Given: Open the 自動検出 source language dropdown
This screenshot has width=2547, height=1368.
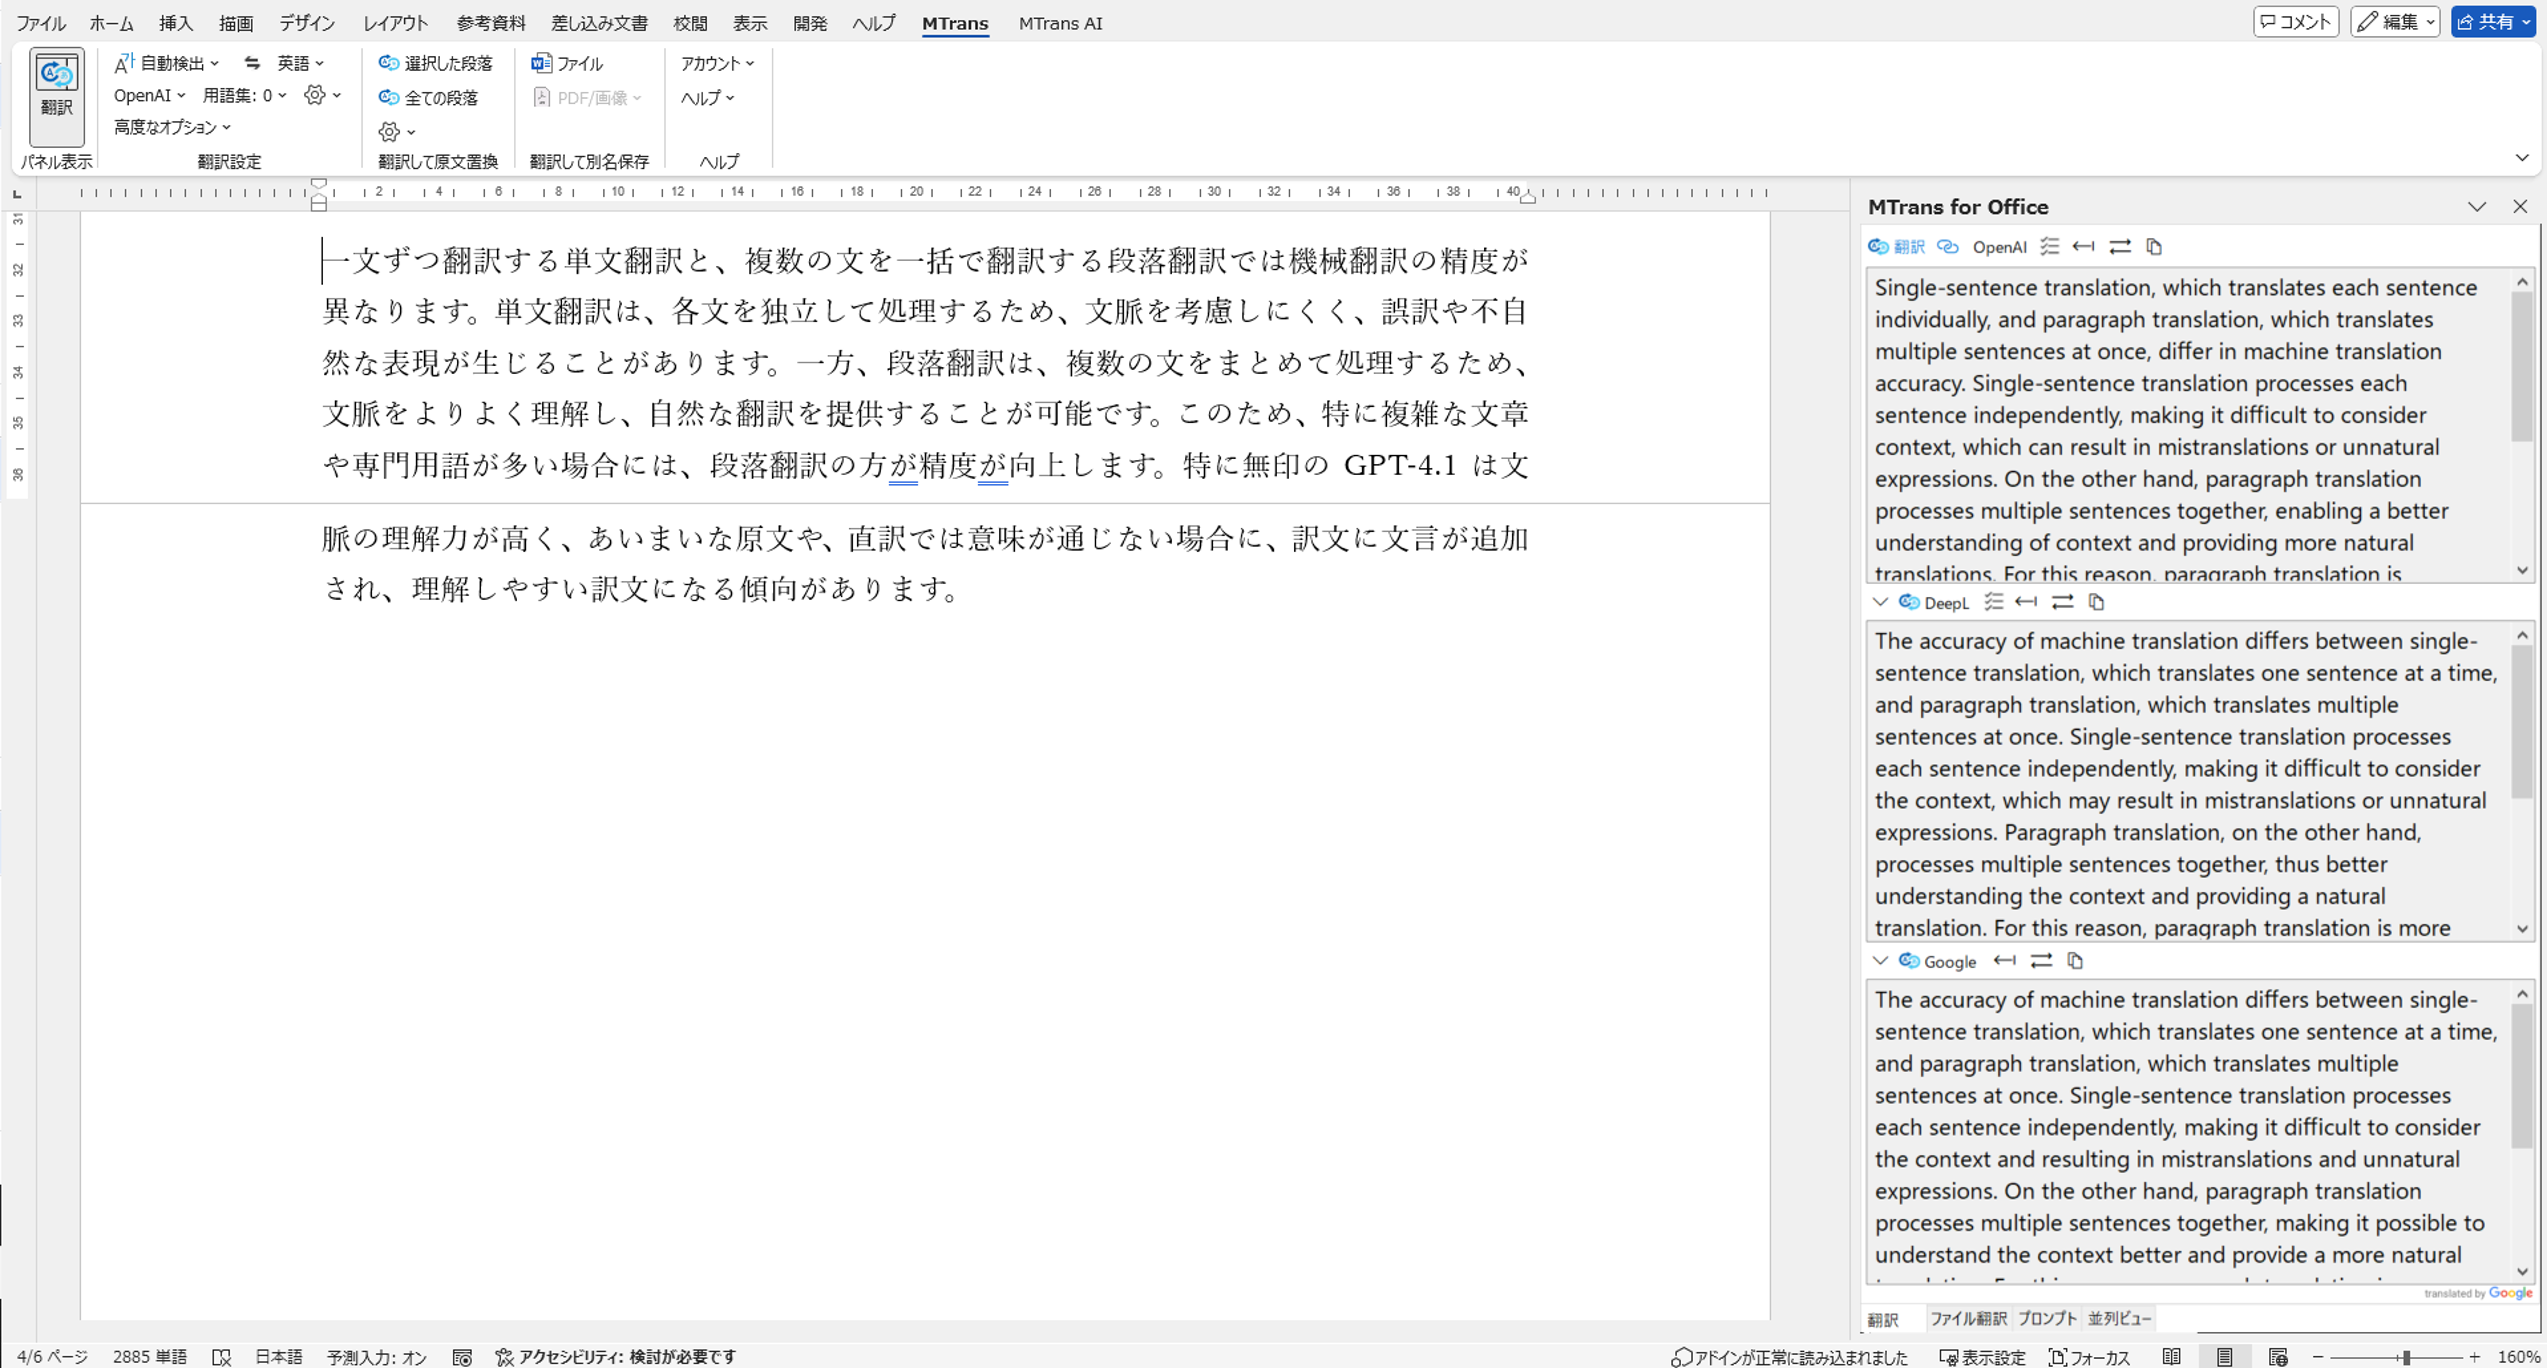Looking at the screenshot, I should 167,63.
